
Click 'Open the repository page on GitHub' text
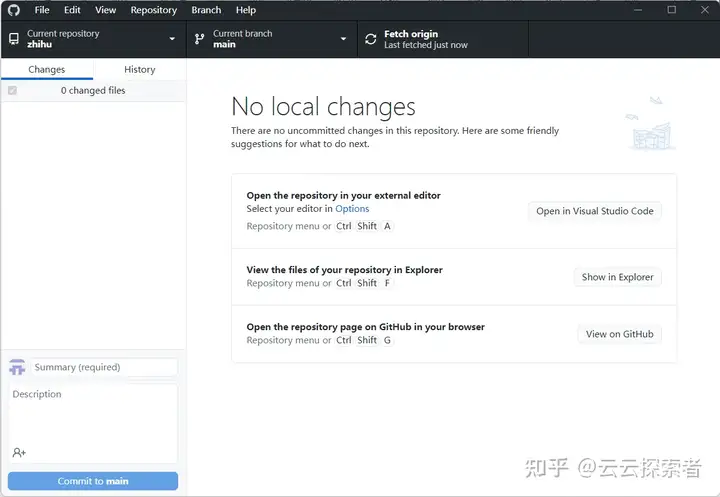pos(366,327)
